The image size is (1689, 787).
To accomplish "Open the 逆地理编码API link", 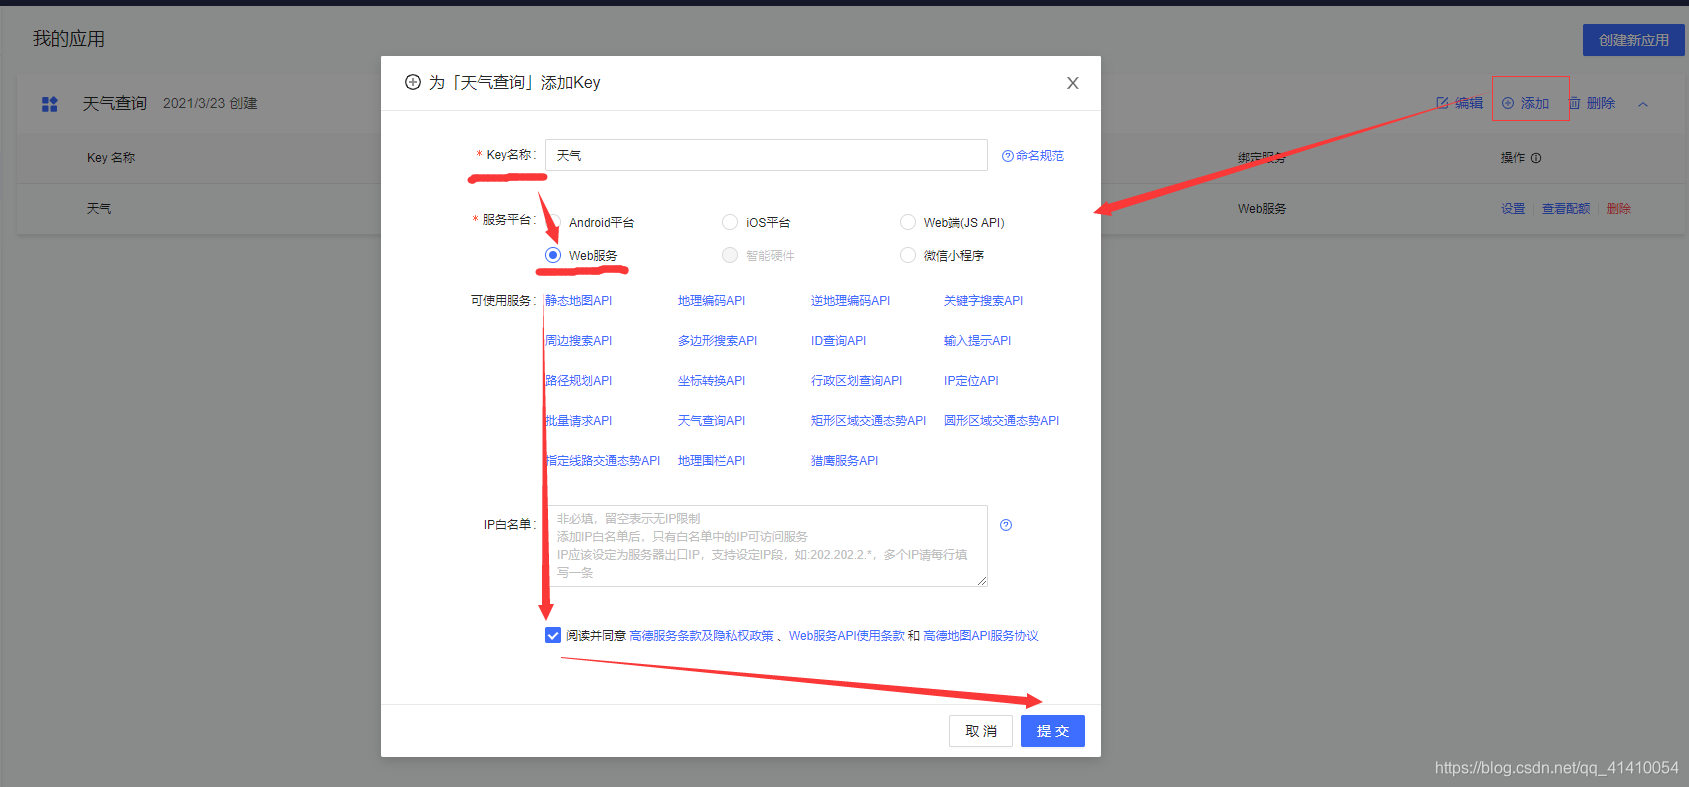I will [850, 301].
